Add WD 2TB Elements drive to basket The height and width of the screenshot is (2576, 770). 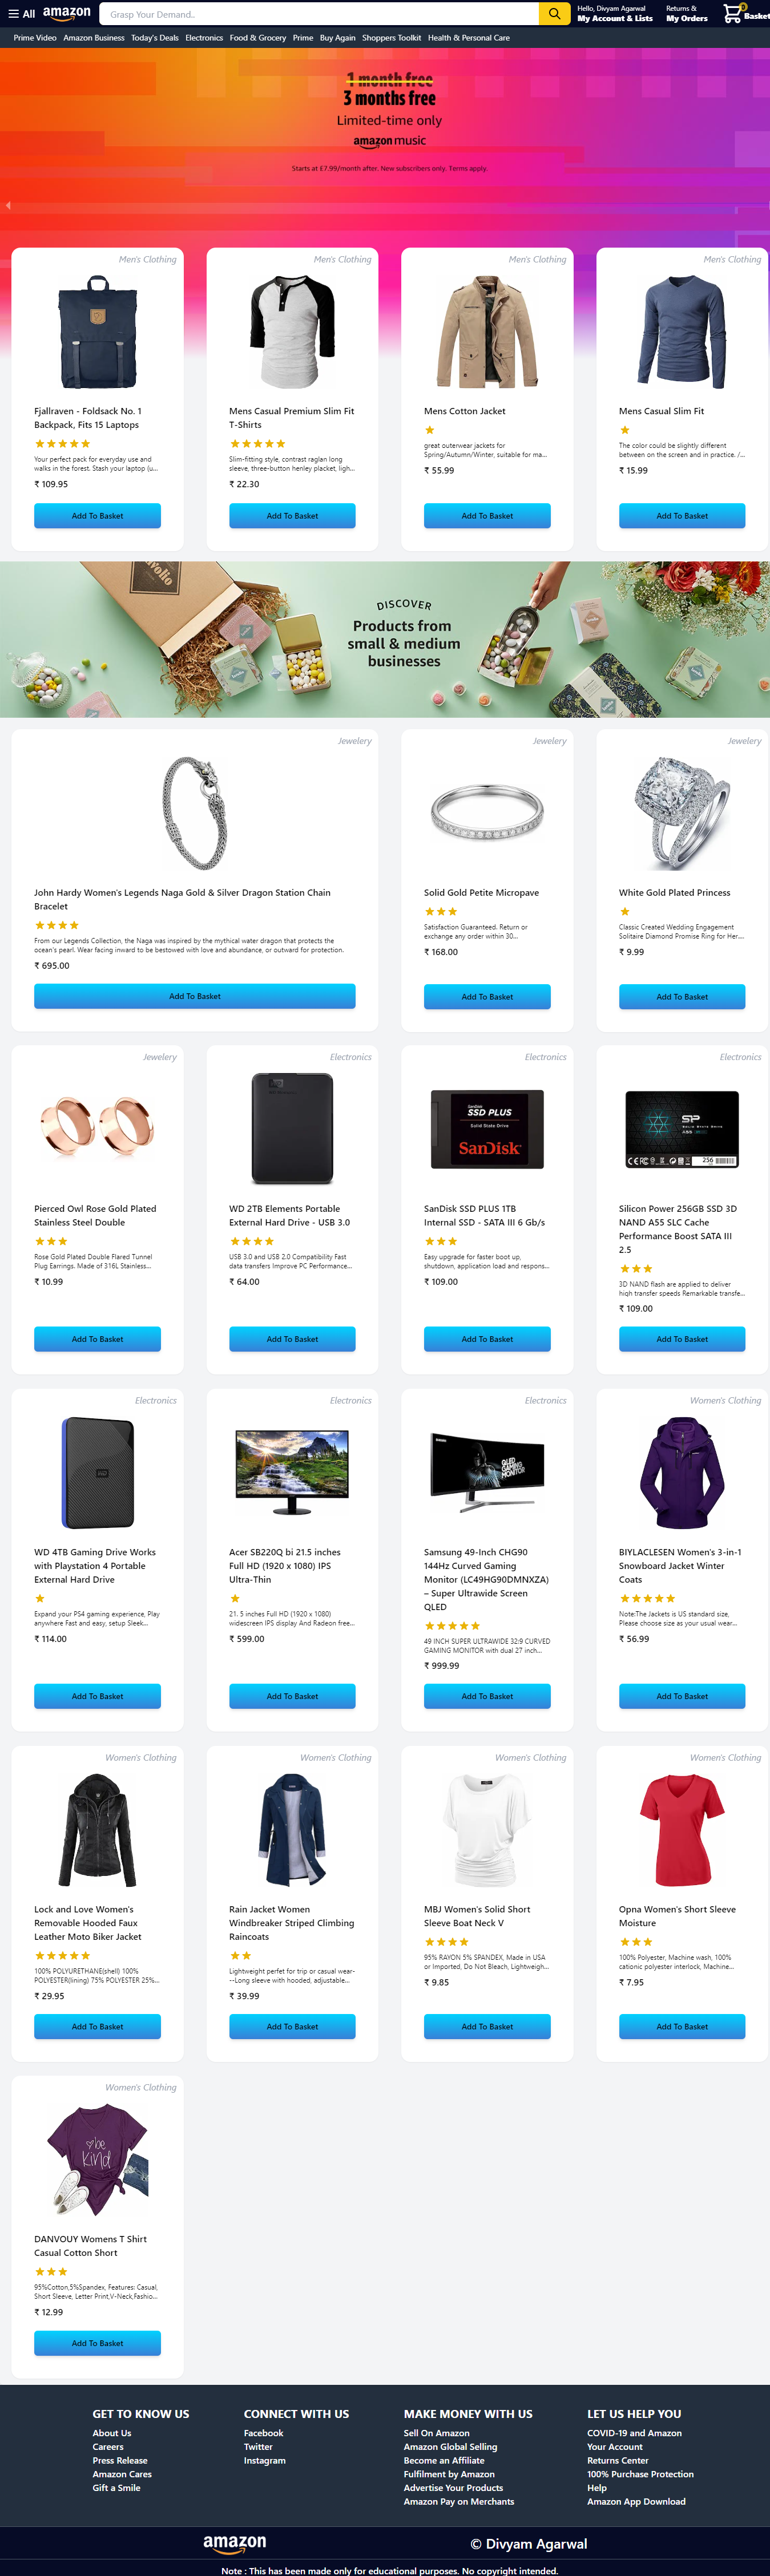292,1339
